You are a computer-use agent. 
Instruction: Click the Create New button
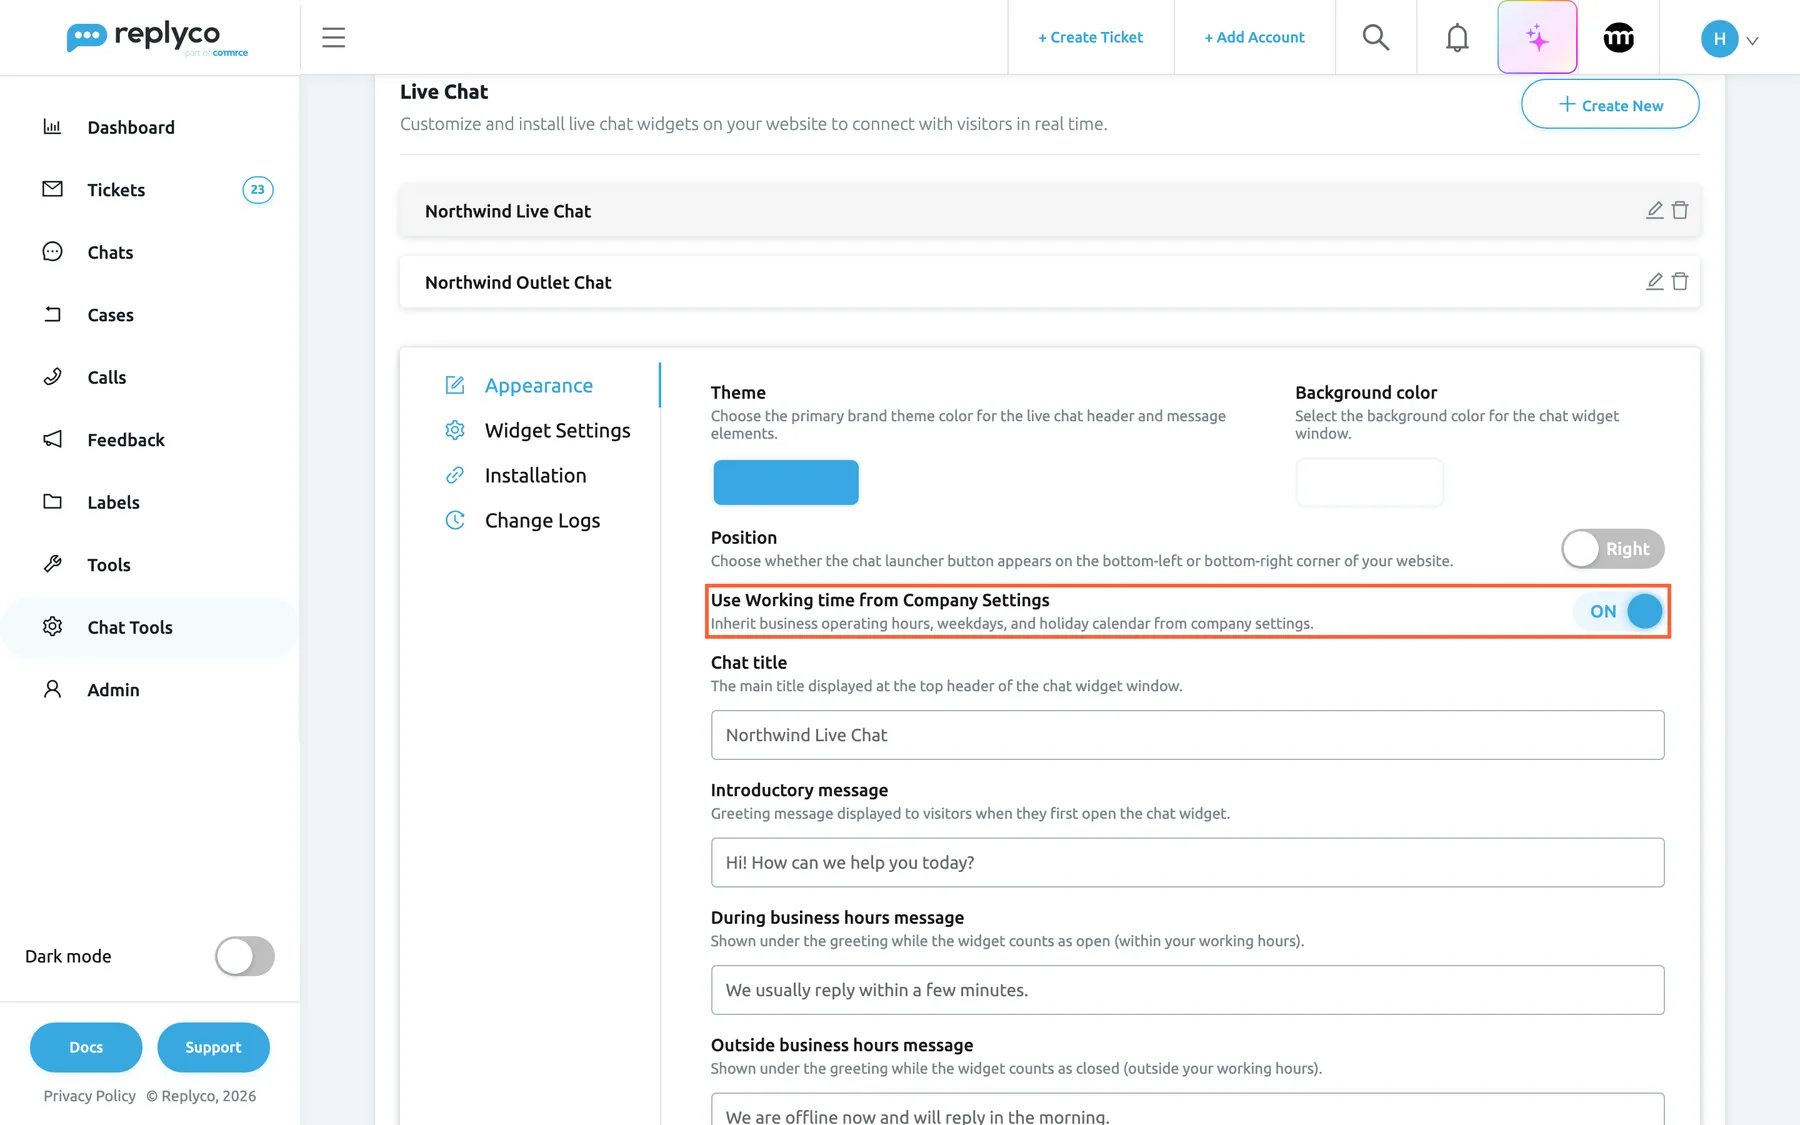coord(1610,104)
